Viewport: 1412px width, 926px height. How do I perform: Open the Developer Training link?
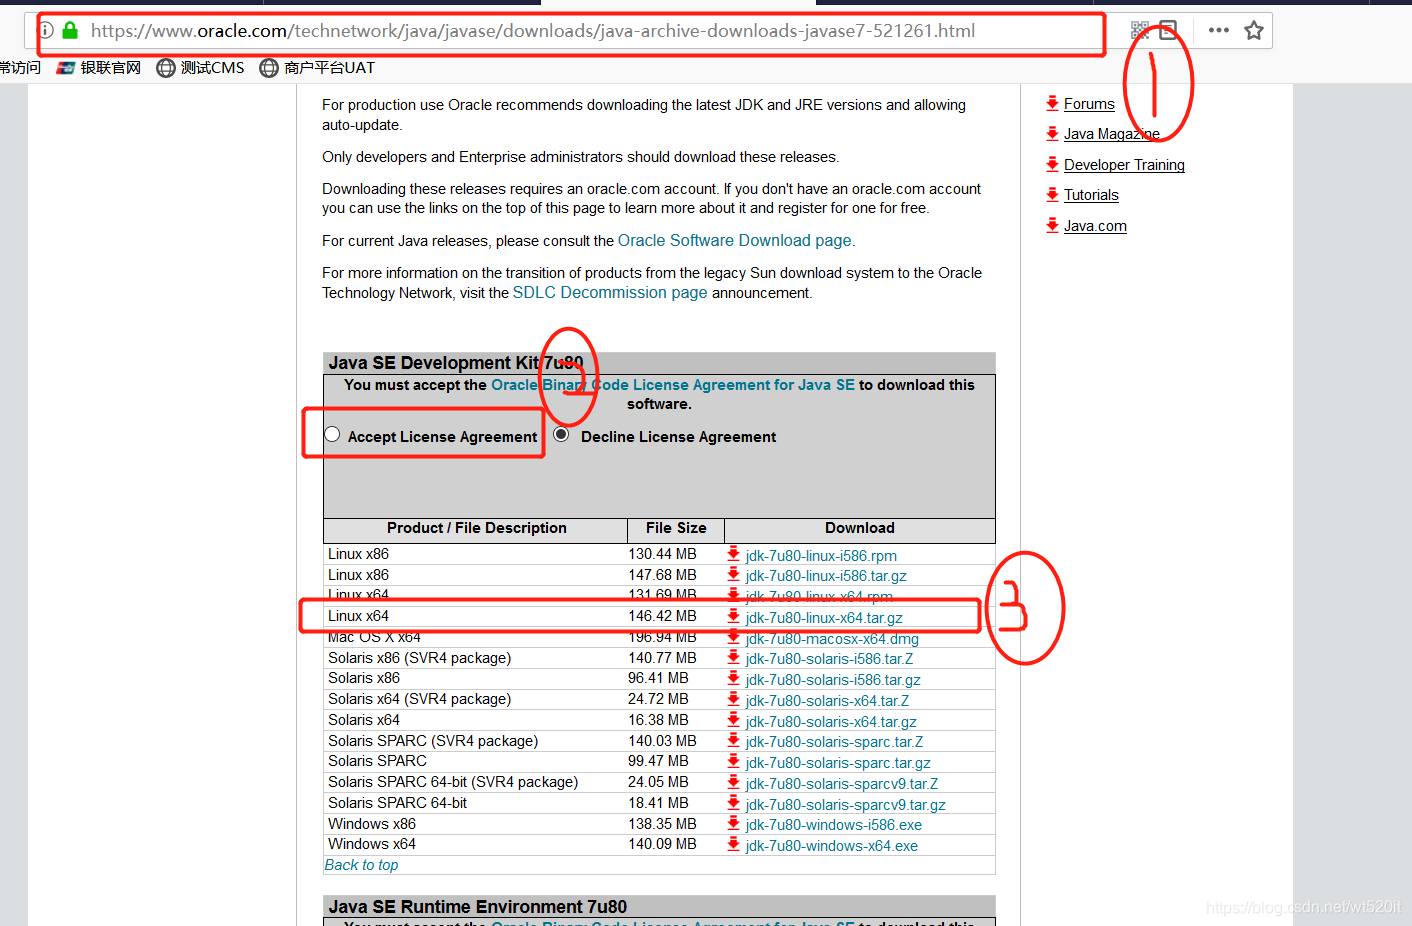pos(1124,165)
